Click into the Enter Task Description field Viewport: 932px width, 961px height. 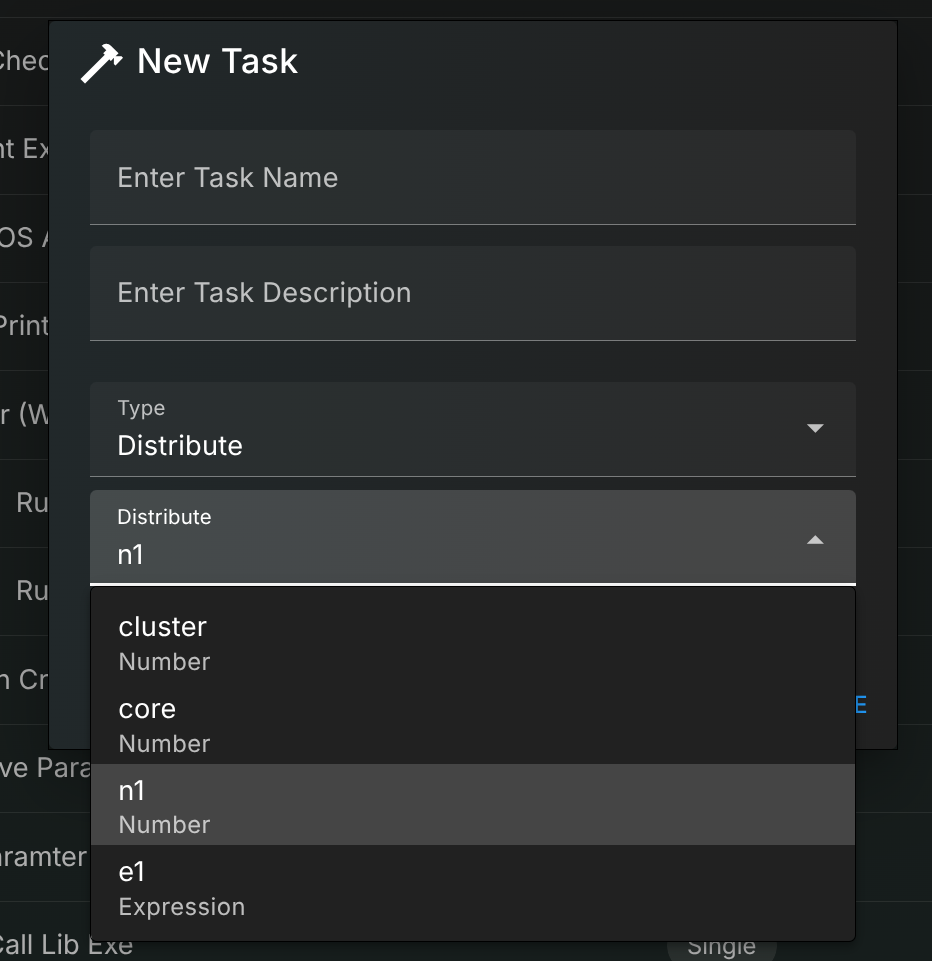pyautogui.click(x=472, y=293)
